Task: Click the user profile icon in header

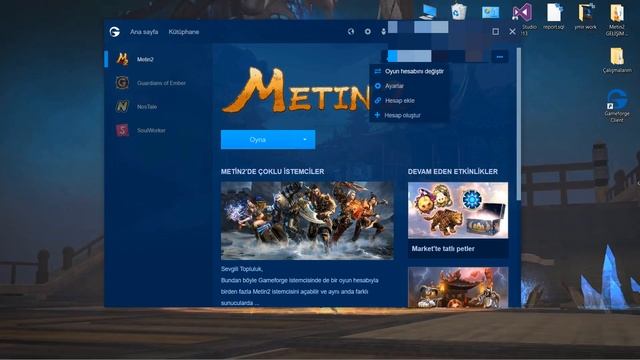Action: click(384, 31)
